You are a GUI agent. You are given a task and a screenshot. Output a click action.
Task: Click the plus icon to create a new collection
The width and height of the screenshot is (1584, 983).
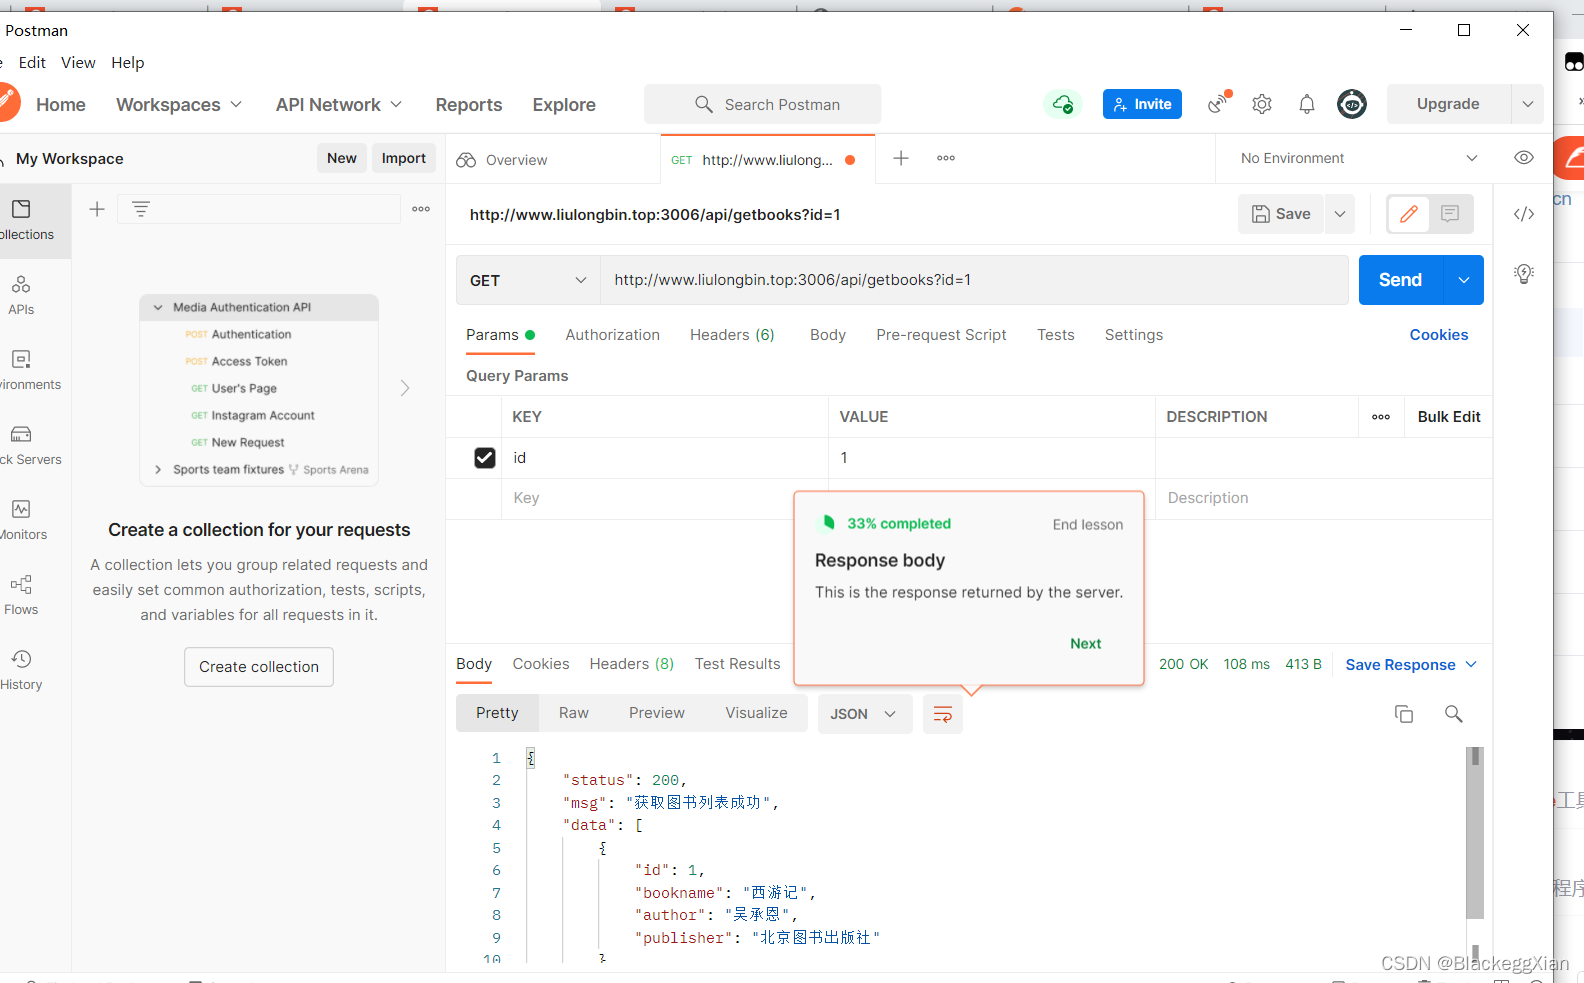click(97, 209)
